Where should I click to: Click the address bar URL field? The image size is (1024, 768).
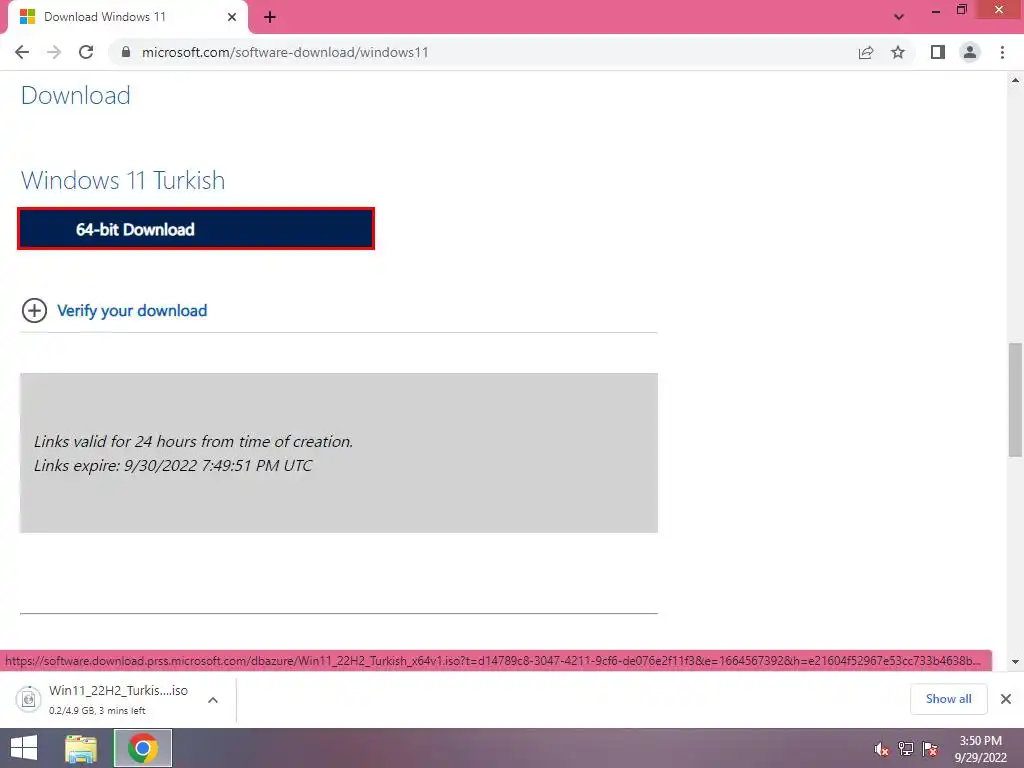coord(483,52)
